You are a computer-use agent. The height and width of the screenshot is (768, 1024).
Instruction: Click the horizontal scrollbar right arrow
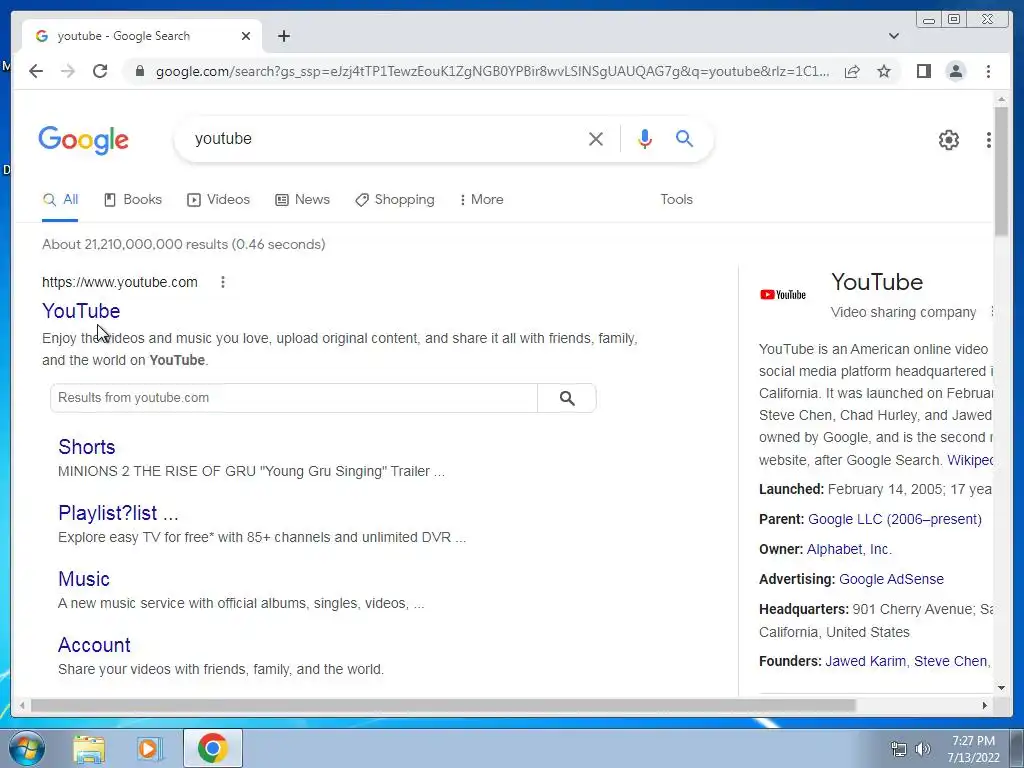pos(985,705)
